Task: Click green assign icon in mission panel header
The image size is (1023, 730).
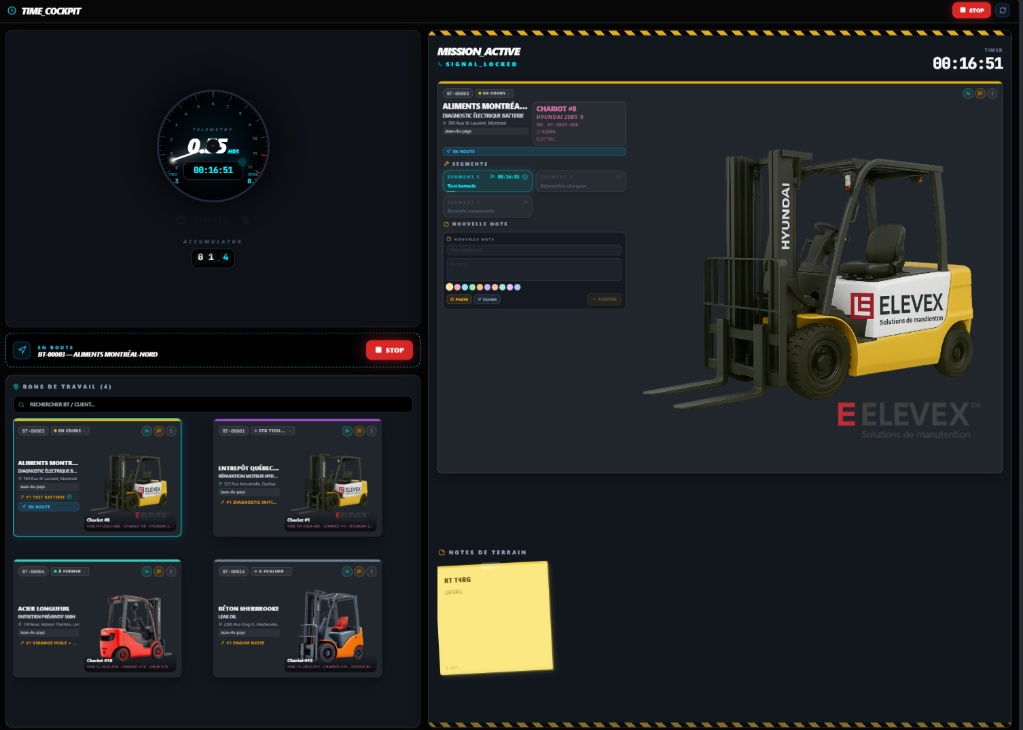Action: [968, 94]
